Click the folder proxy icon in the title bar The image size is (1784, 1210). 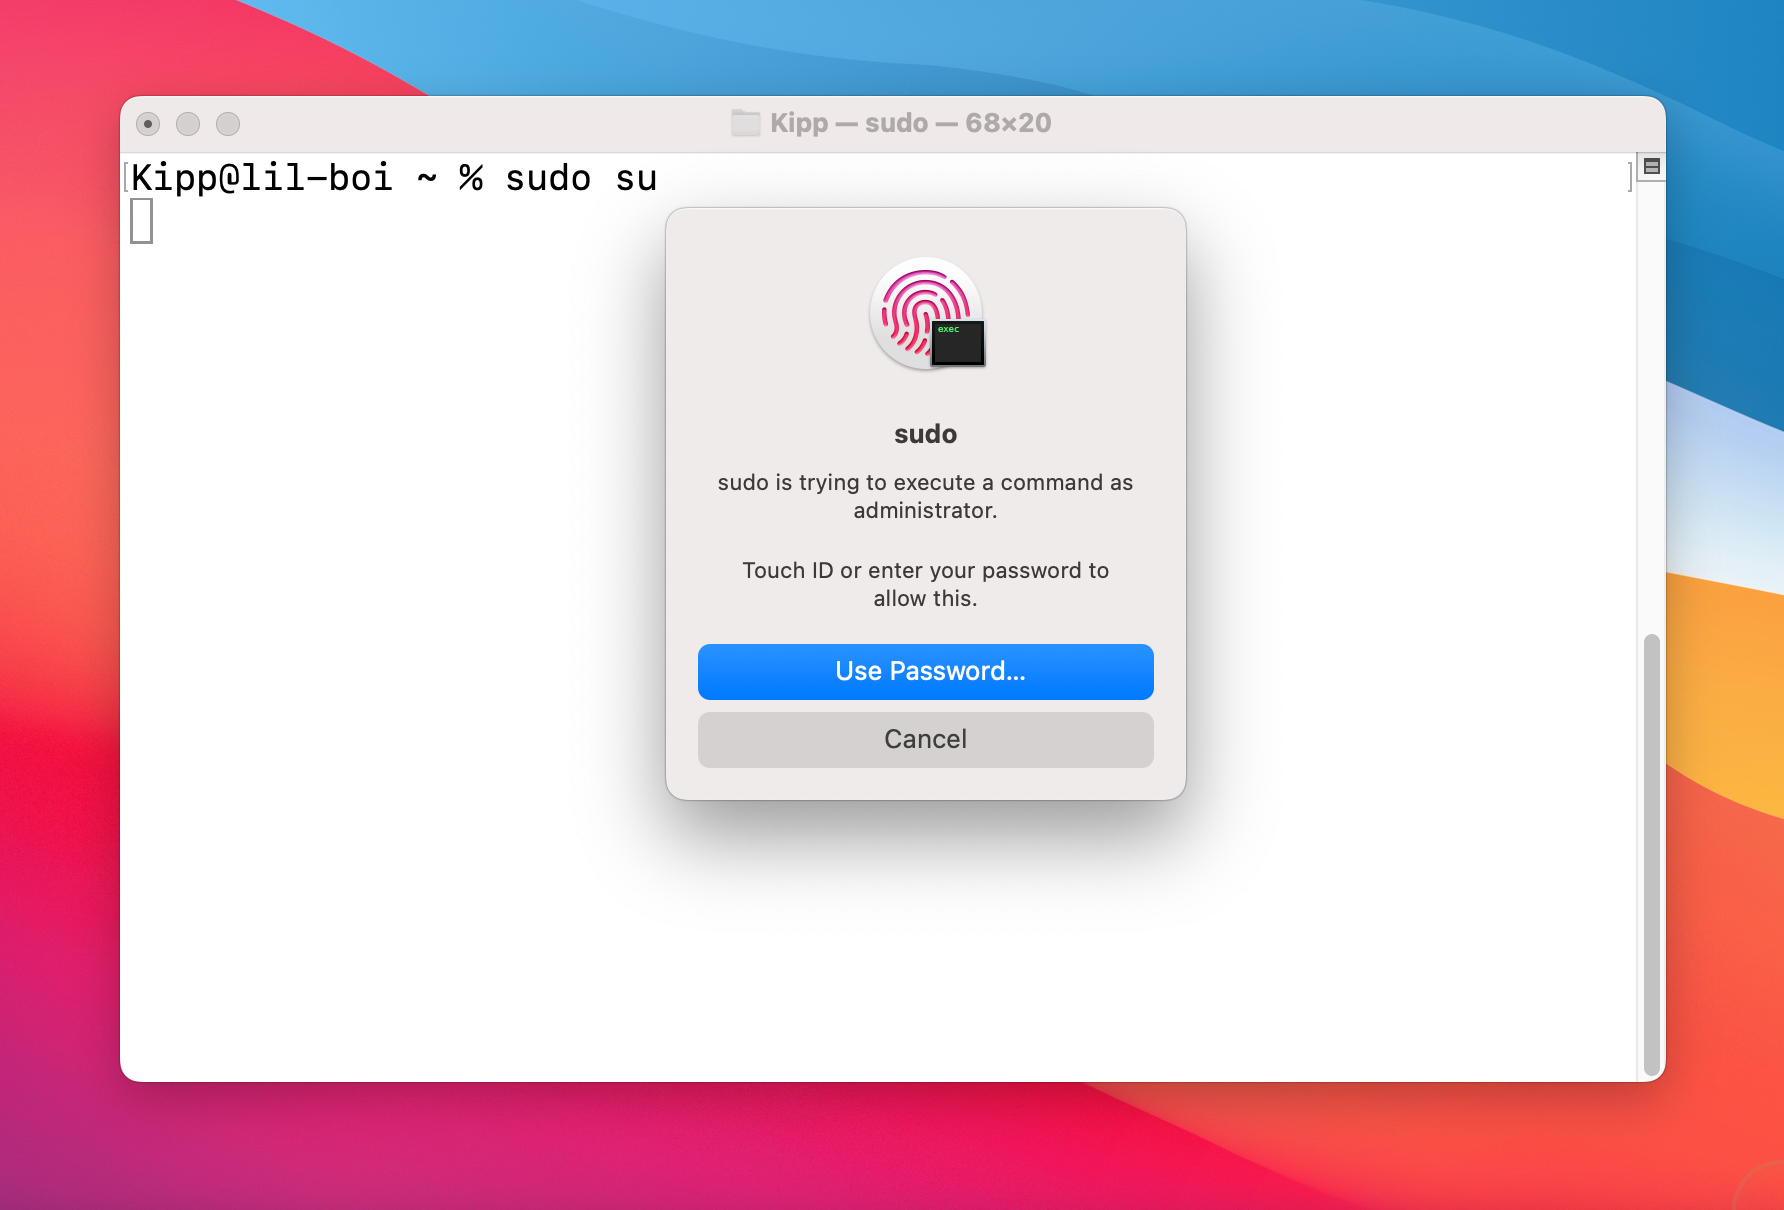click(744, 122)
